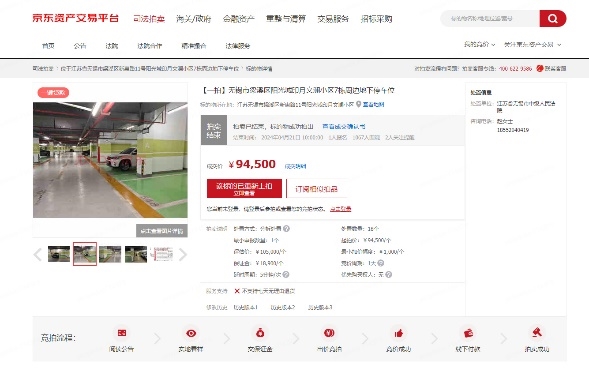Select the fourth parking thumbnail
This screenshot has height=368, width=589.
pyautogui.click(x=136, y=254)
